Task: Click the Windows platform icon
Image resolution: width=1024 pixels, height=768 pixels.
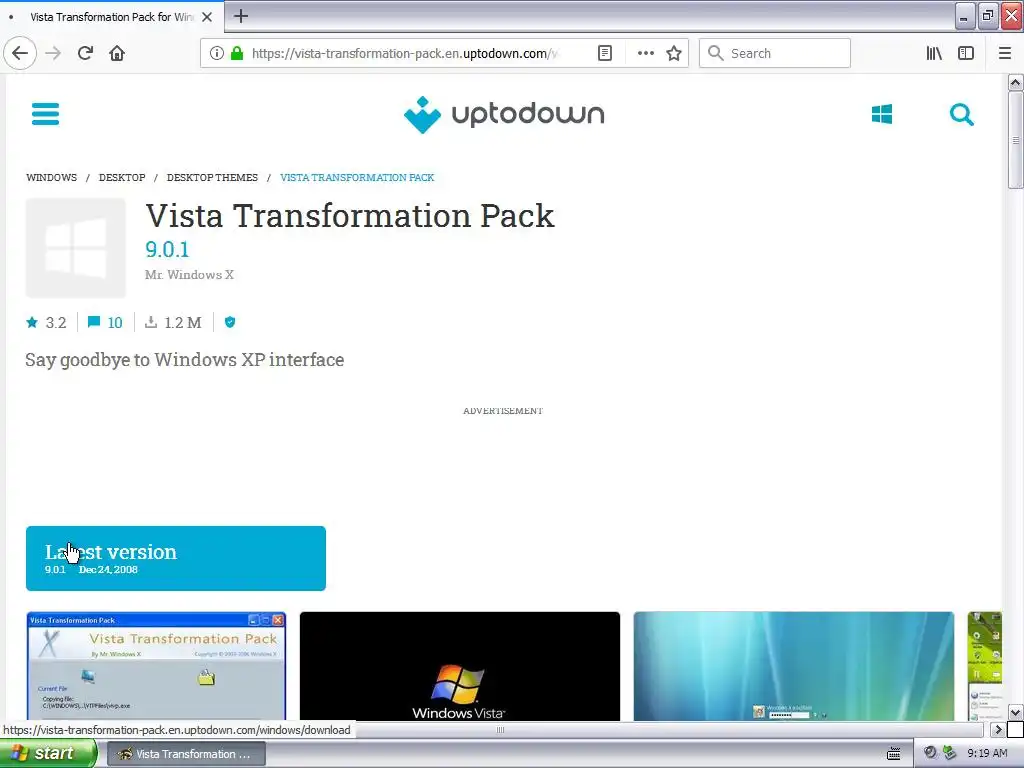Action: 882,114
